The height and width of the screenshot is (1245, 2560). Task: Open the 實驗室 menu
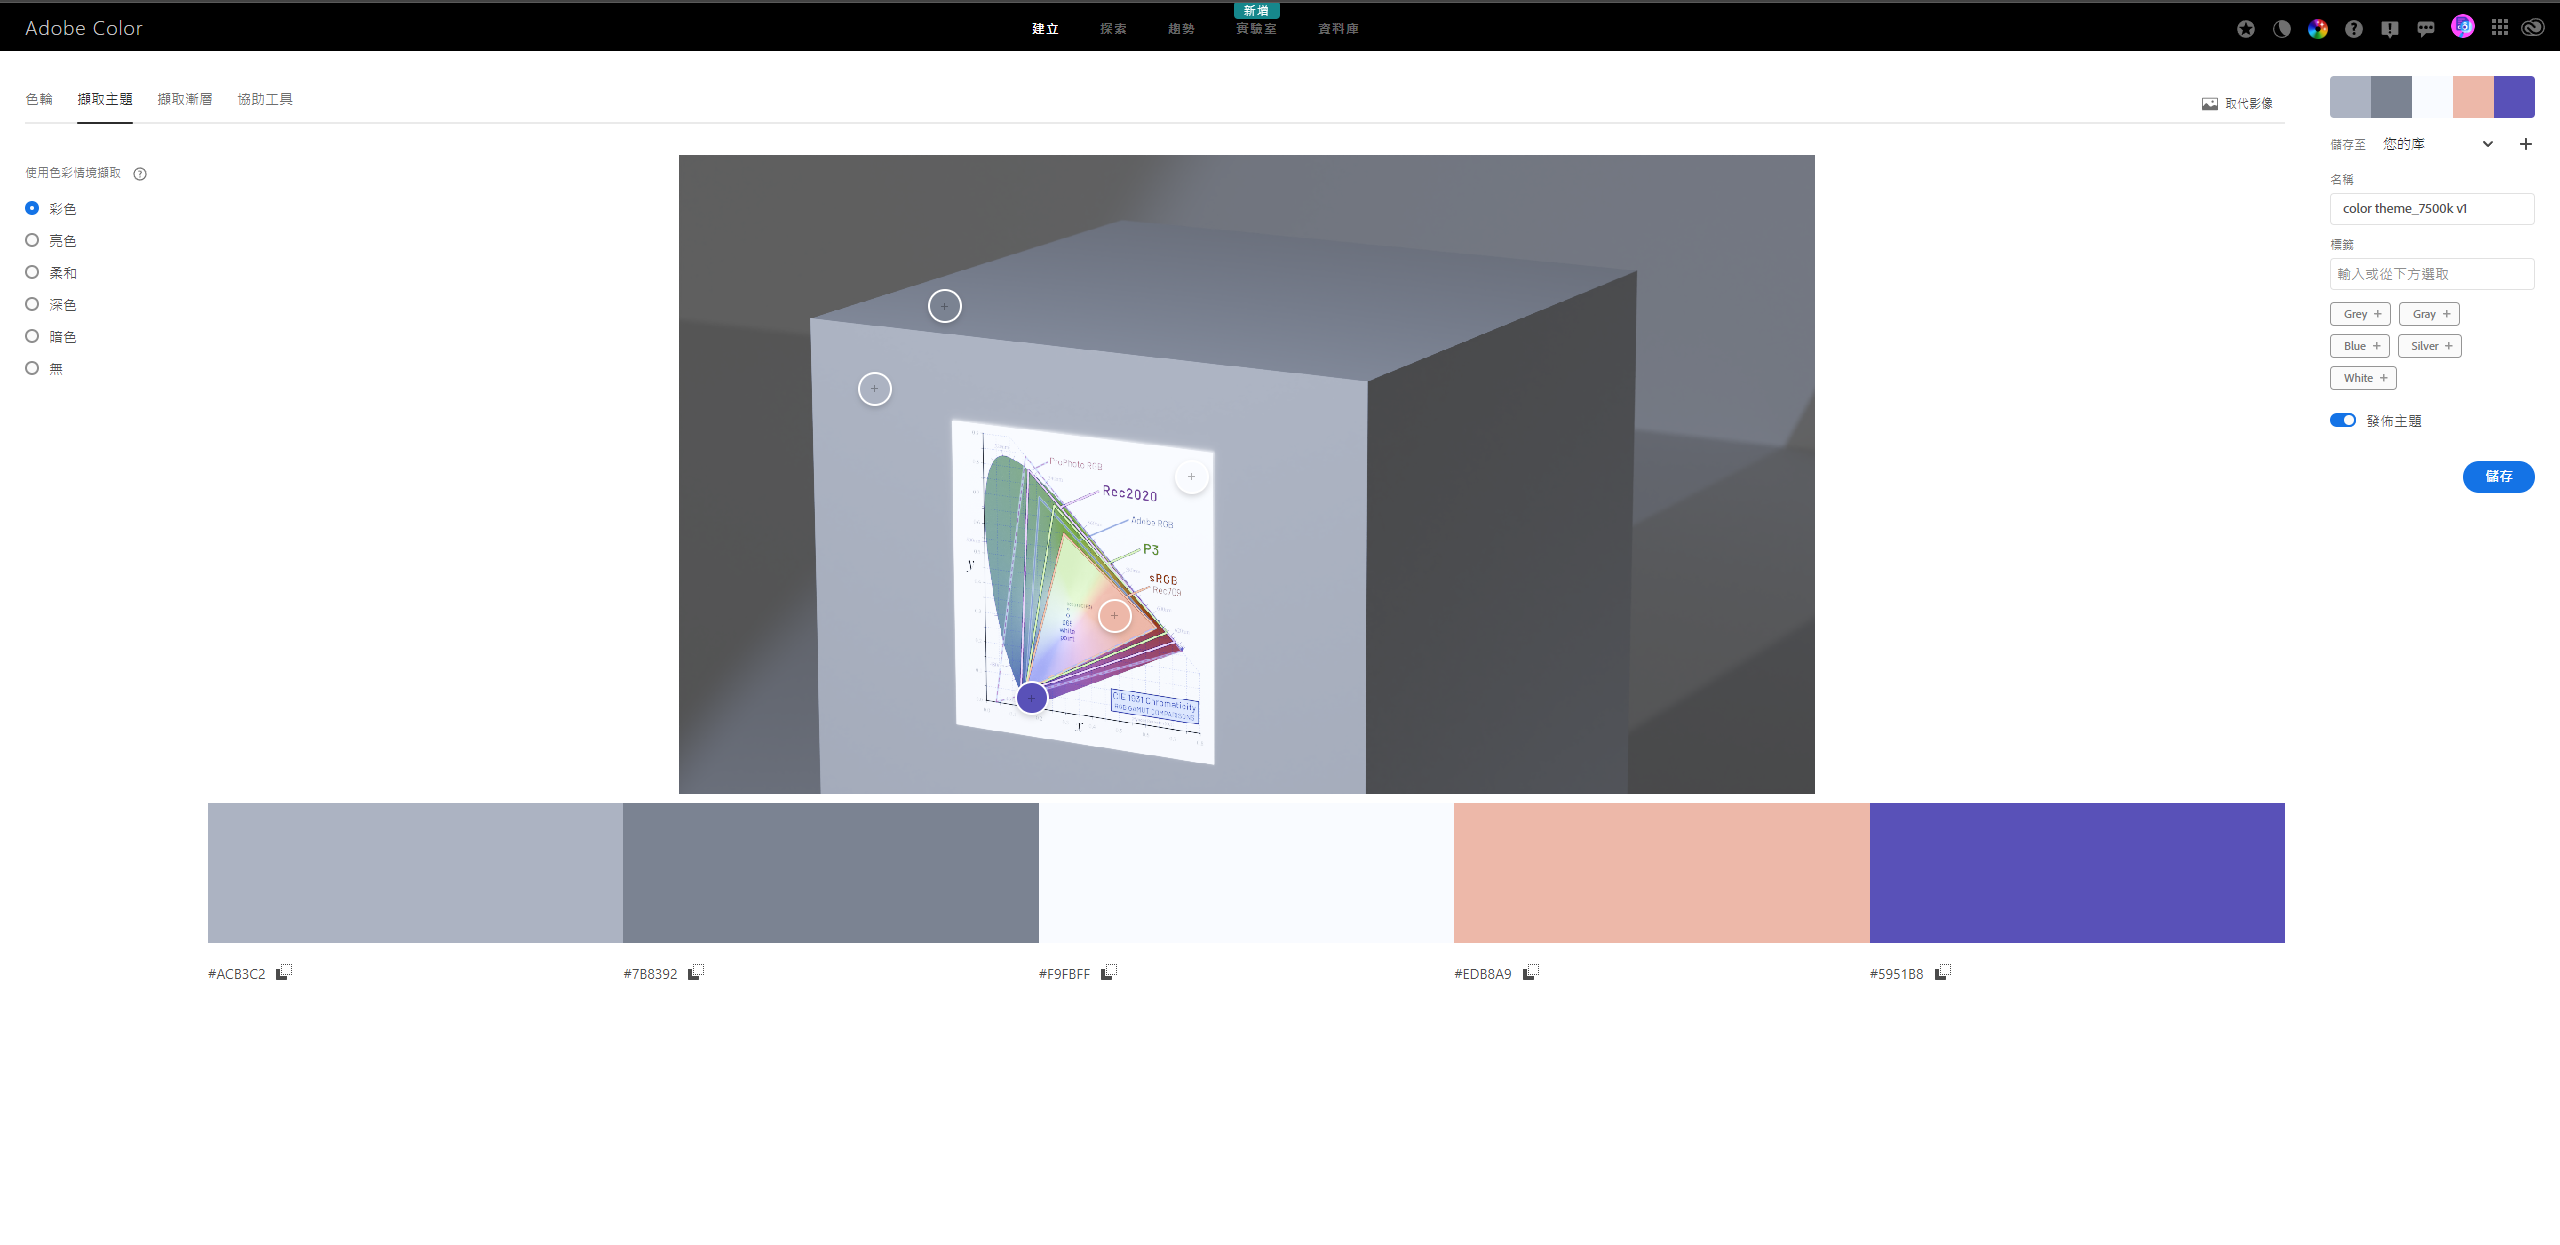[x=1256, y=29]
